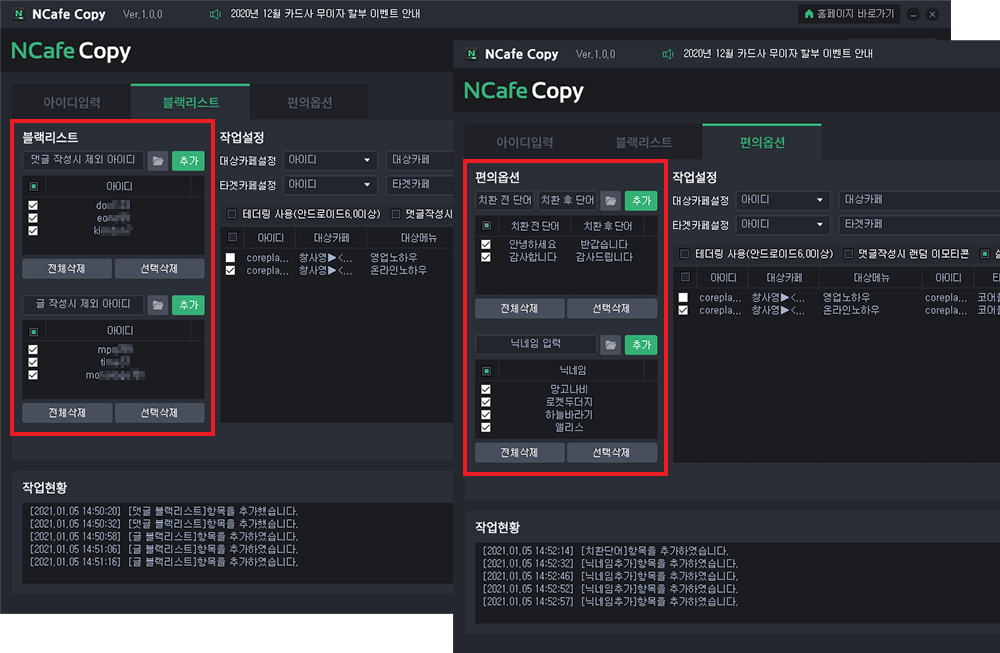Click speaker icon in front window title bar
The width and height of the screenshot is (1000, 653).
[668, 54]
